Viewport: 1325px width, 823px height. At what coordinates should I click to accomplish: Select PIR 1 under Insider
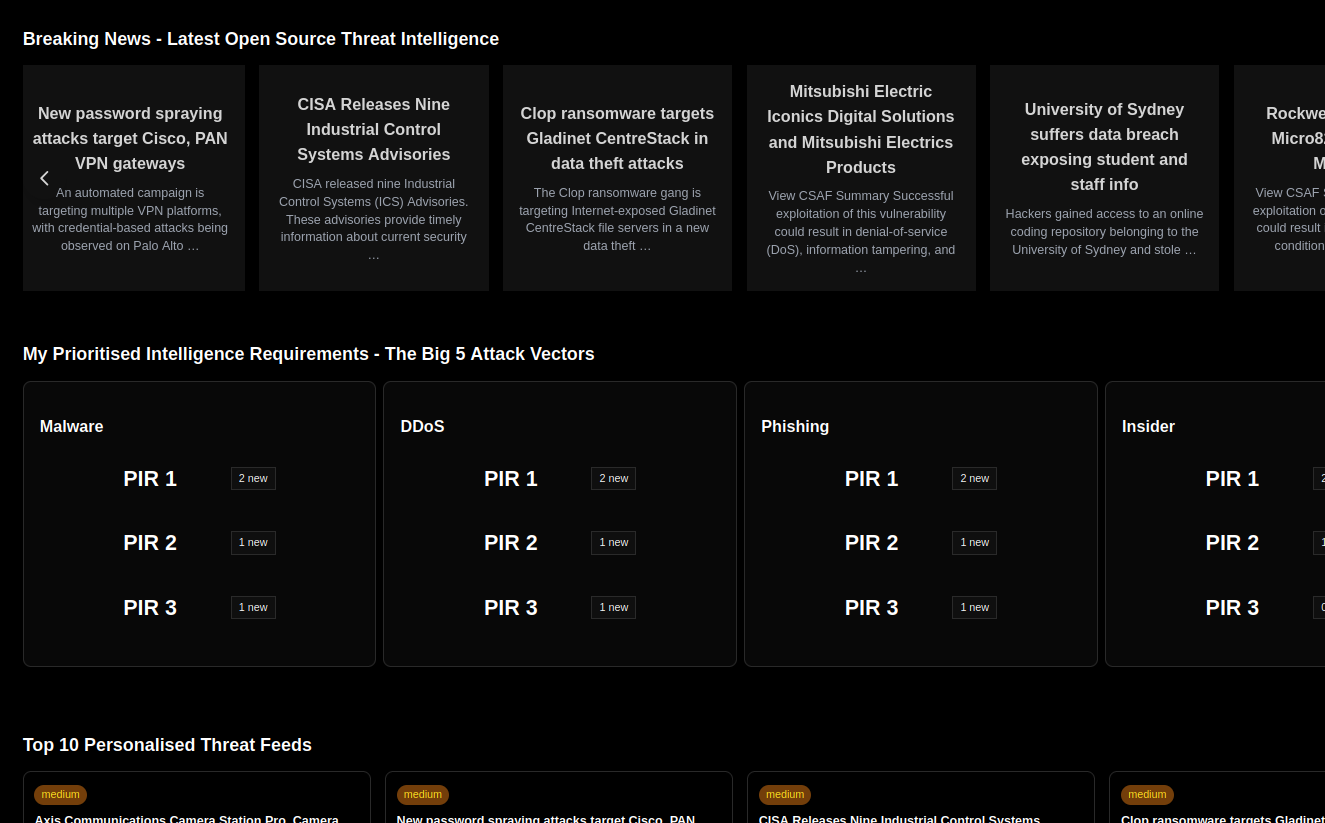pyautogui.click(x=1231, y=479)
